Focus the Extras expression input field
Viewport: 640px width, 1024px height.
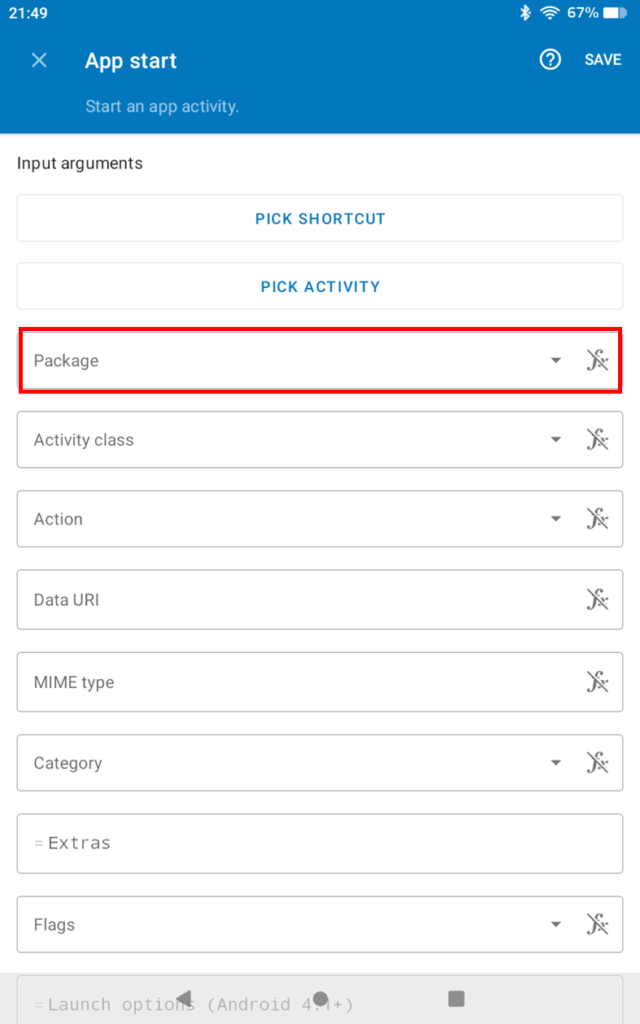tap(320, 843)
